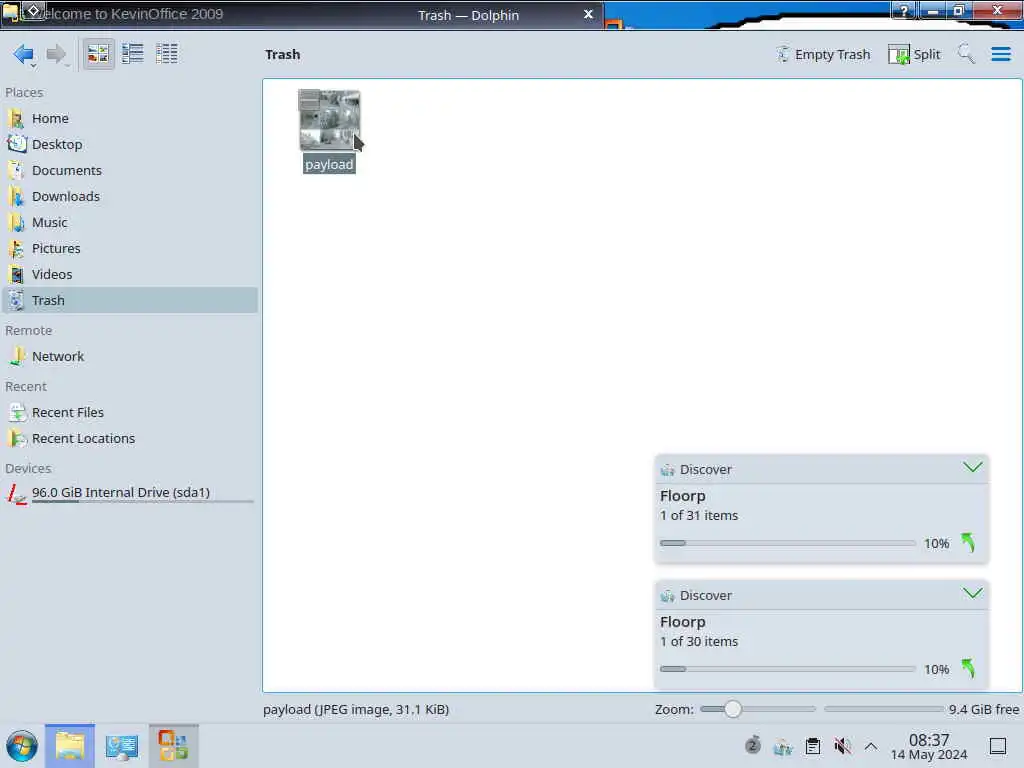Switch to Icons view mode

click(99, 54)
